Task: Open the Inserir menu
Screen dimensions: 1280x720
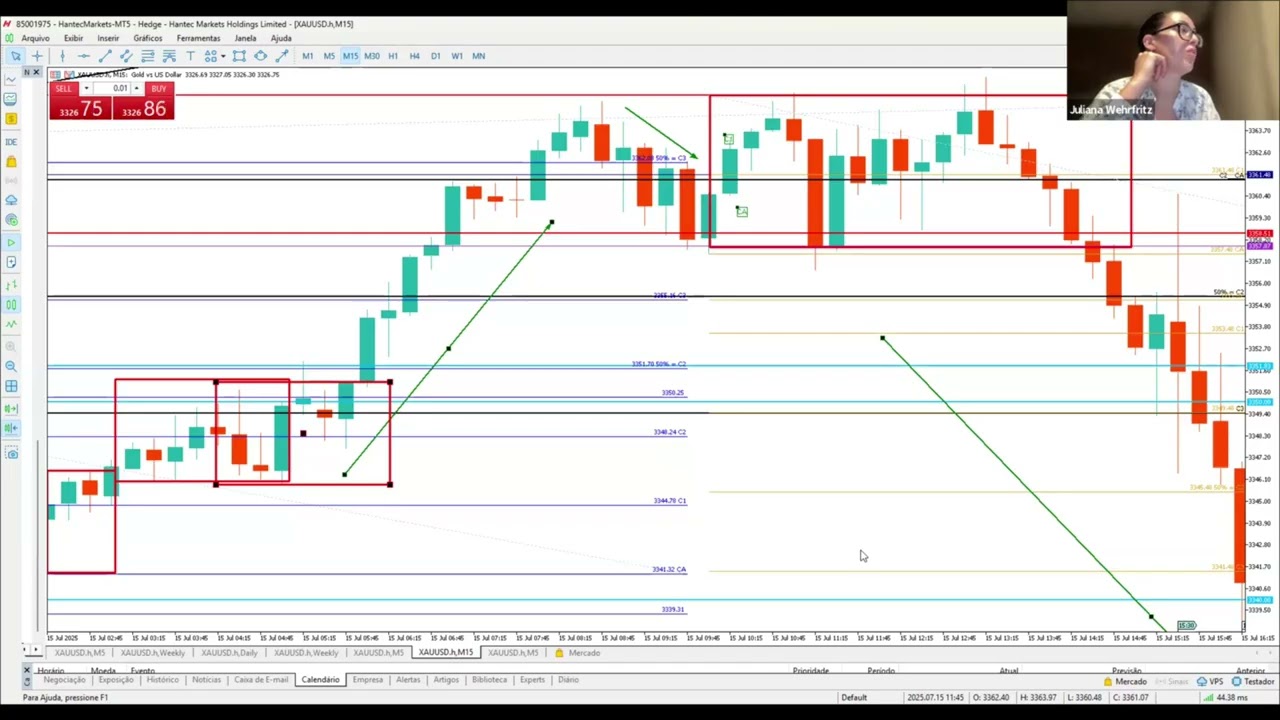Action: click(x=108, y=38)
